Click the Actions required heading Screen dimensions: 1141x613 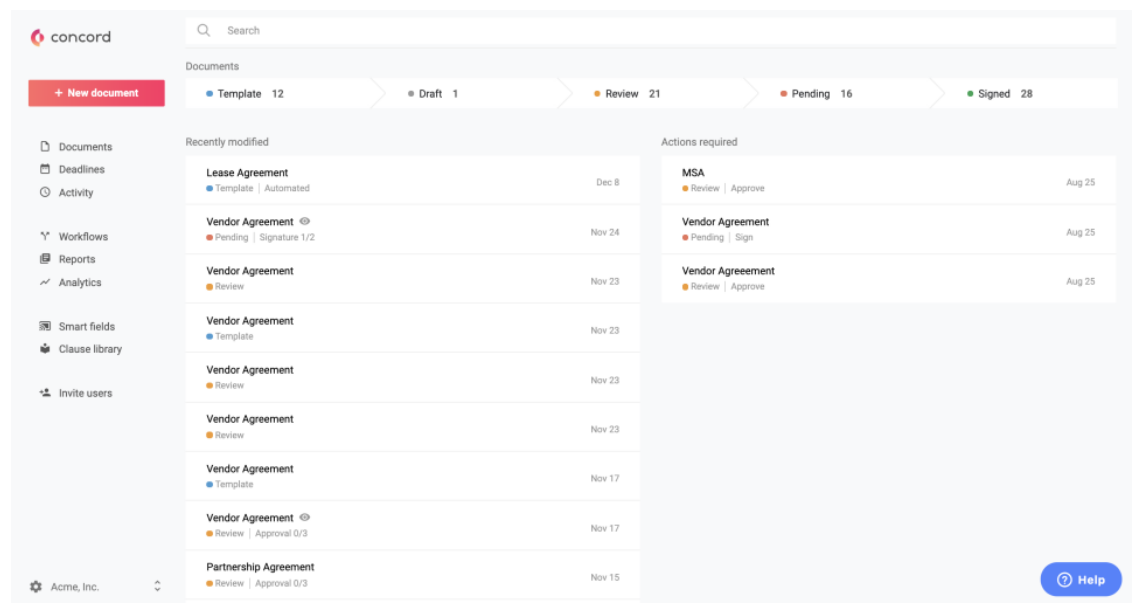(699, 142)
